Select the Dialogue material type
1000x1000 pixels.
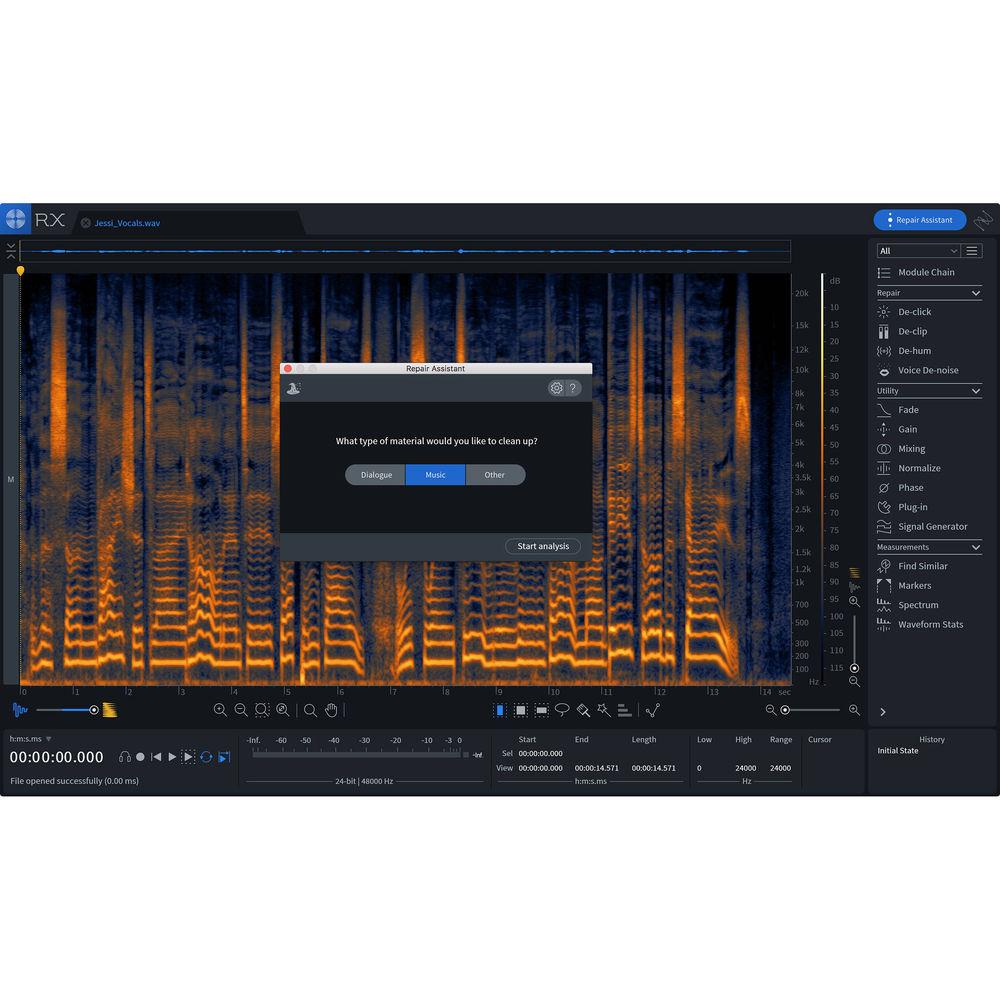tap(376, 475)
